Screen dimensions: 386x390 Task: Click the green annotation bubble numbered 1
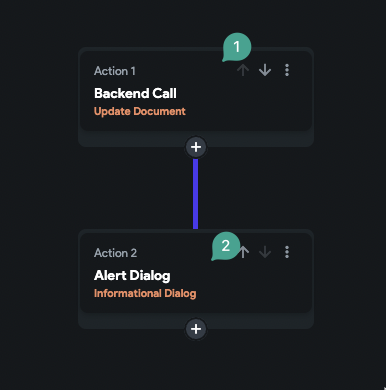click(x=237, y=47)
